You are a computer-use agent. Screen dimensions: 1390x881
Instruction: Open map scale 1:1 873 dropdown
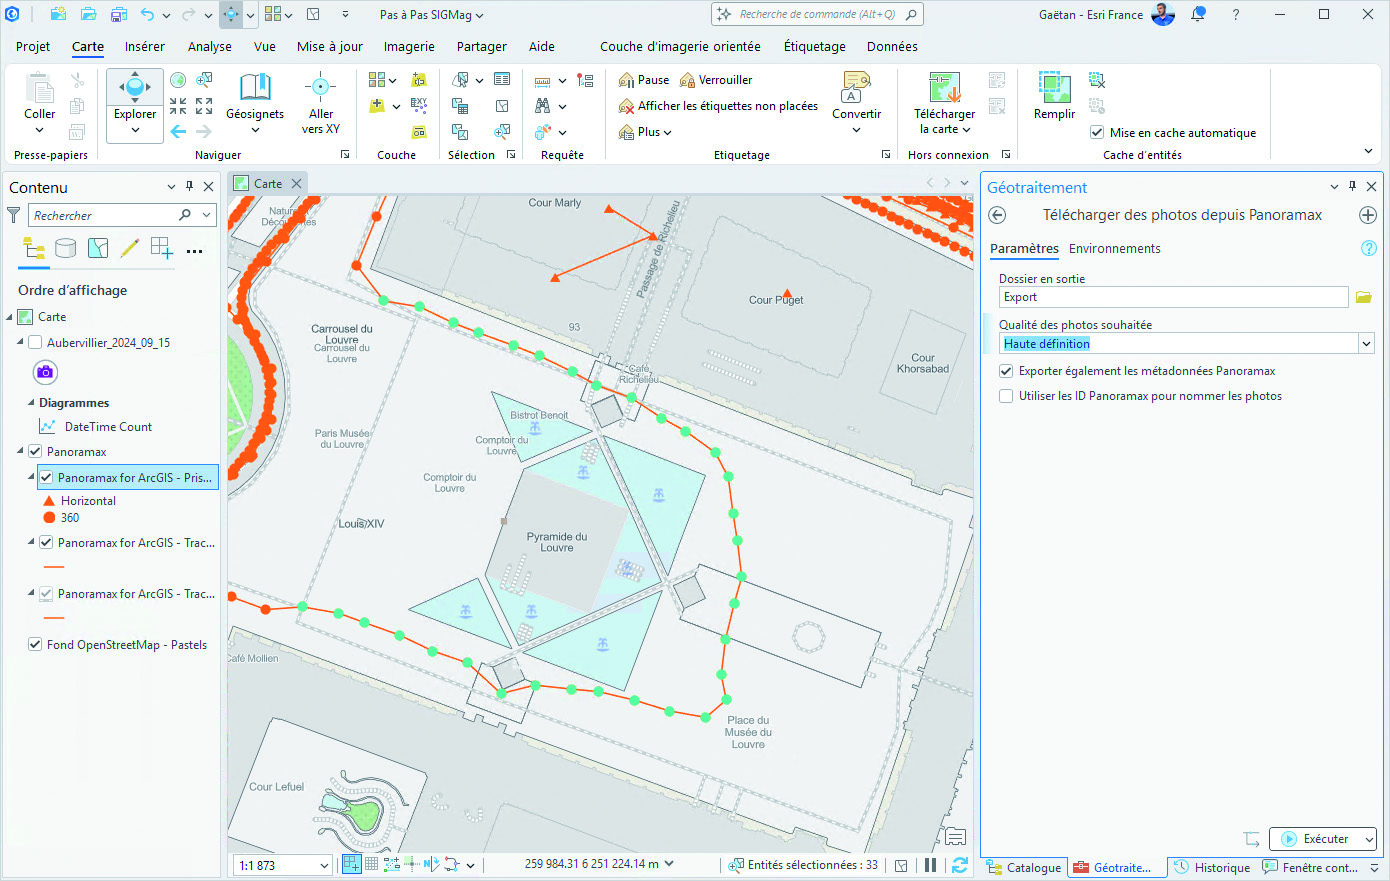click(x=324, y=865)
